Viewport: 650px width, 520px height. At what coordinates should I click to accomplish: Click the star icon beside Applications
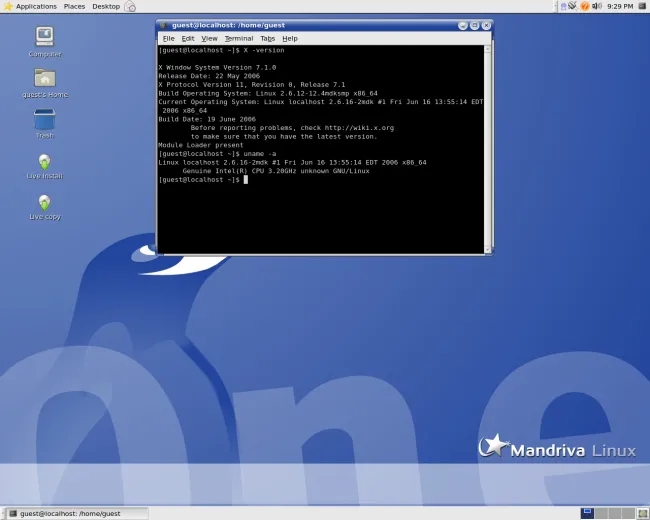click(8, 6)
